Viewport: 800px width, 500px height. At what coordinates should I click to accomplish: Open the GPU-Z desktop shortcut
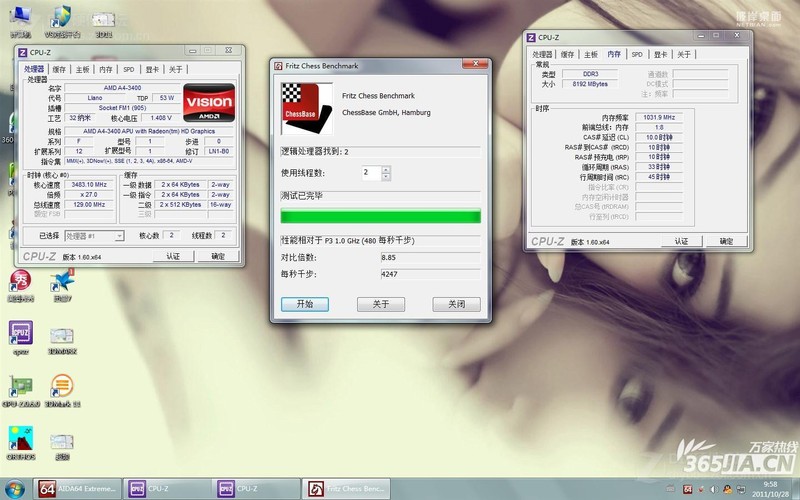tap(19, 388)
